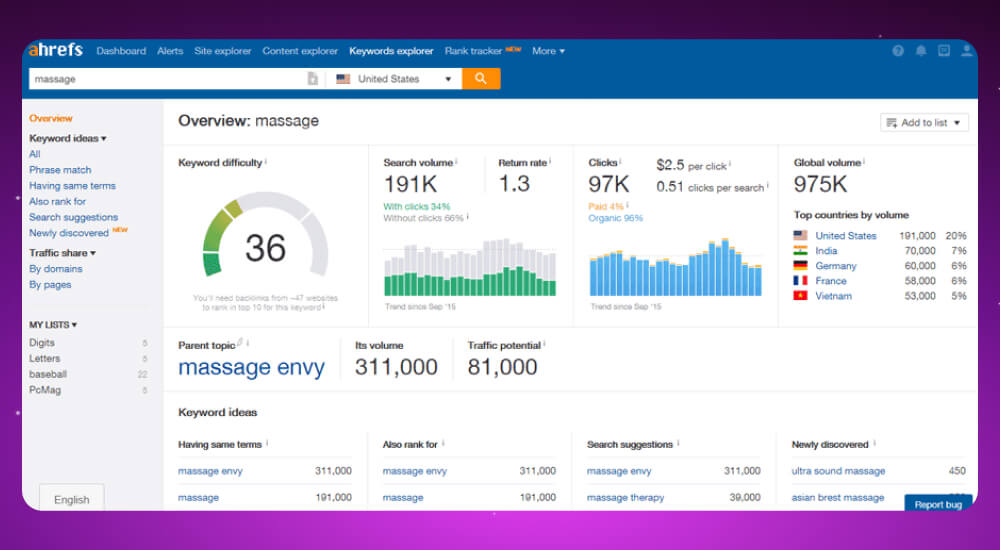The width and height of the screenshot is (1000, 550).
Task: Click the file upload icon in search box
Action: pos(312,78)
